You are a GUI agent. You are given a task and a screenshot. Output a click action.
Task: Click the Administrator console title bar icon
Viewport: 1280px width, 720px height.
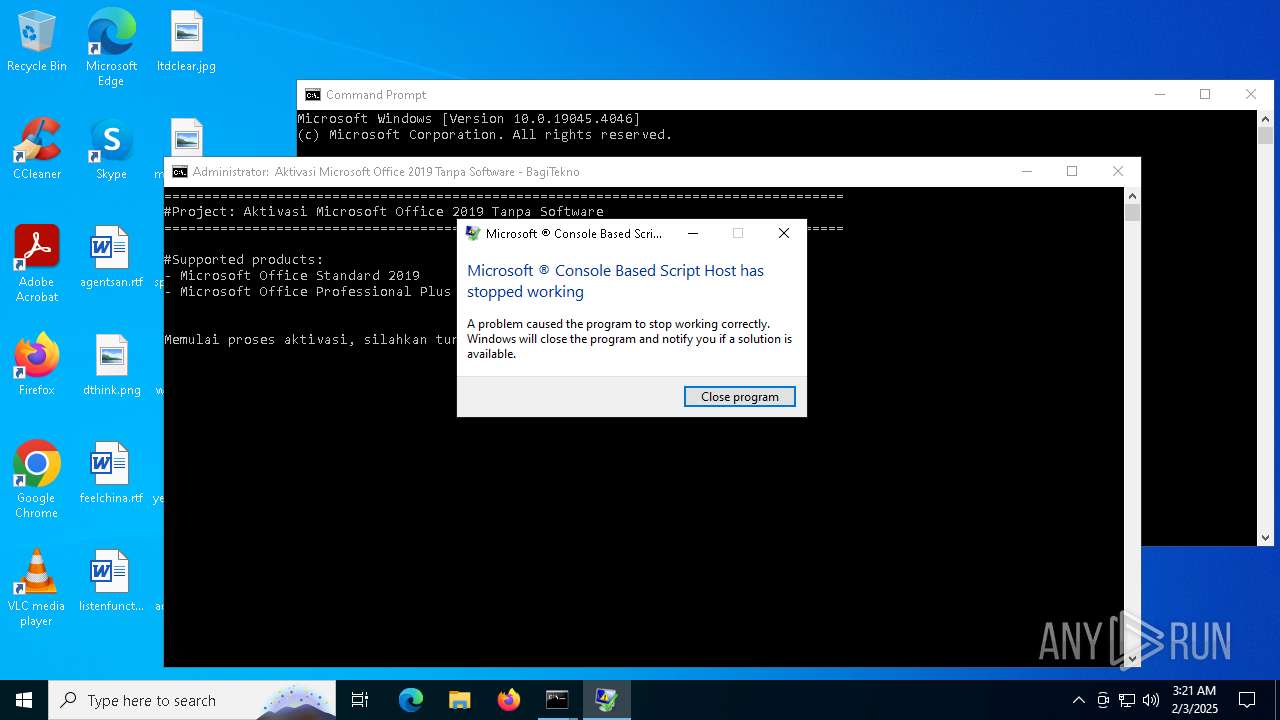click(x=180, y=172)
